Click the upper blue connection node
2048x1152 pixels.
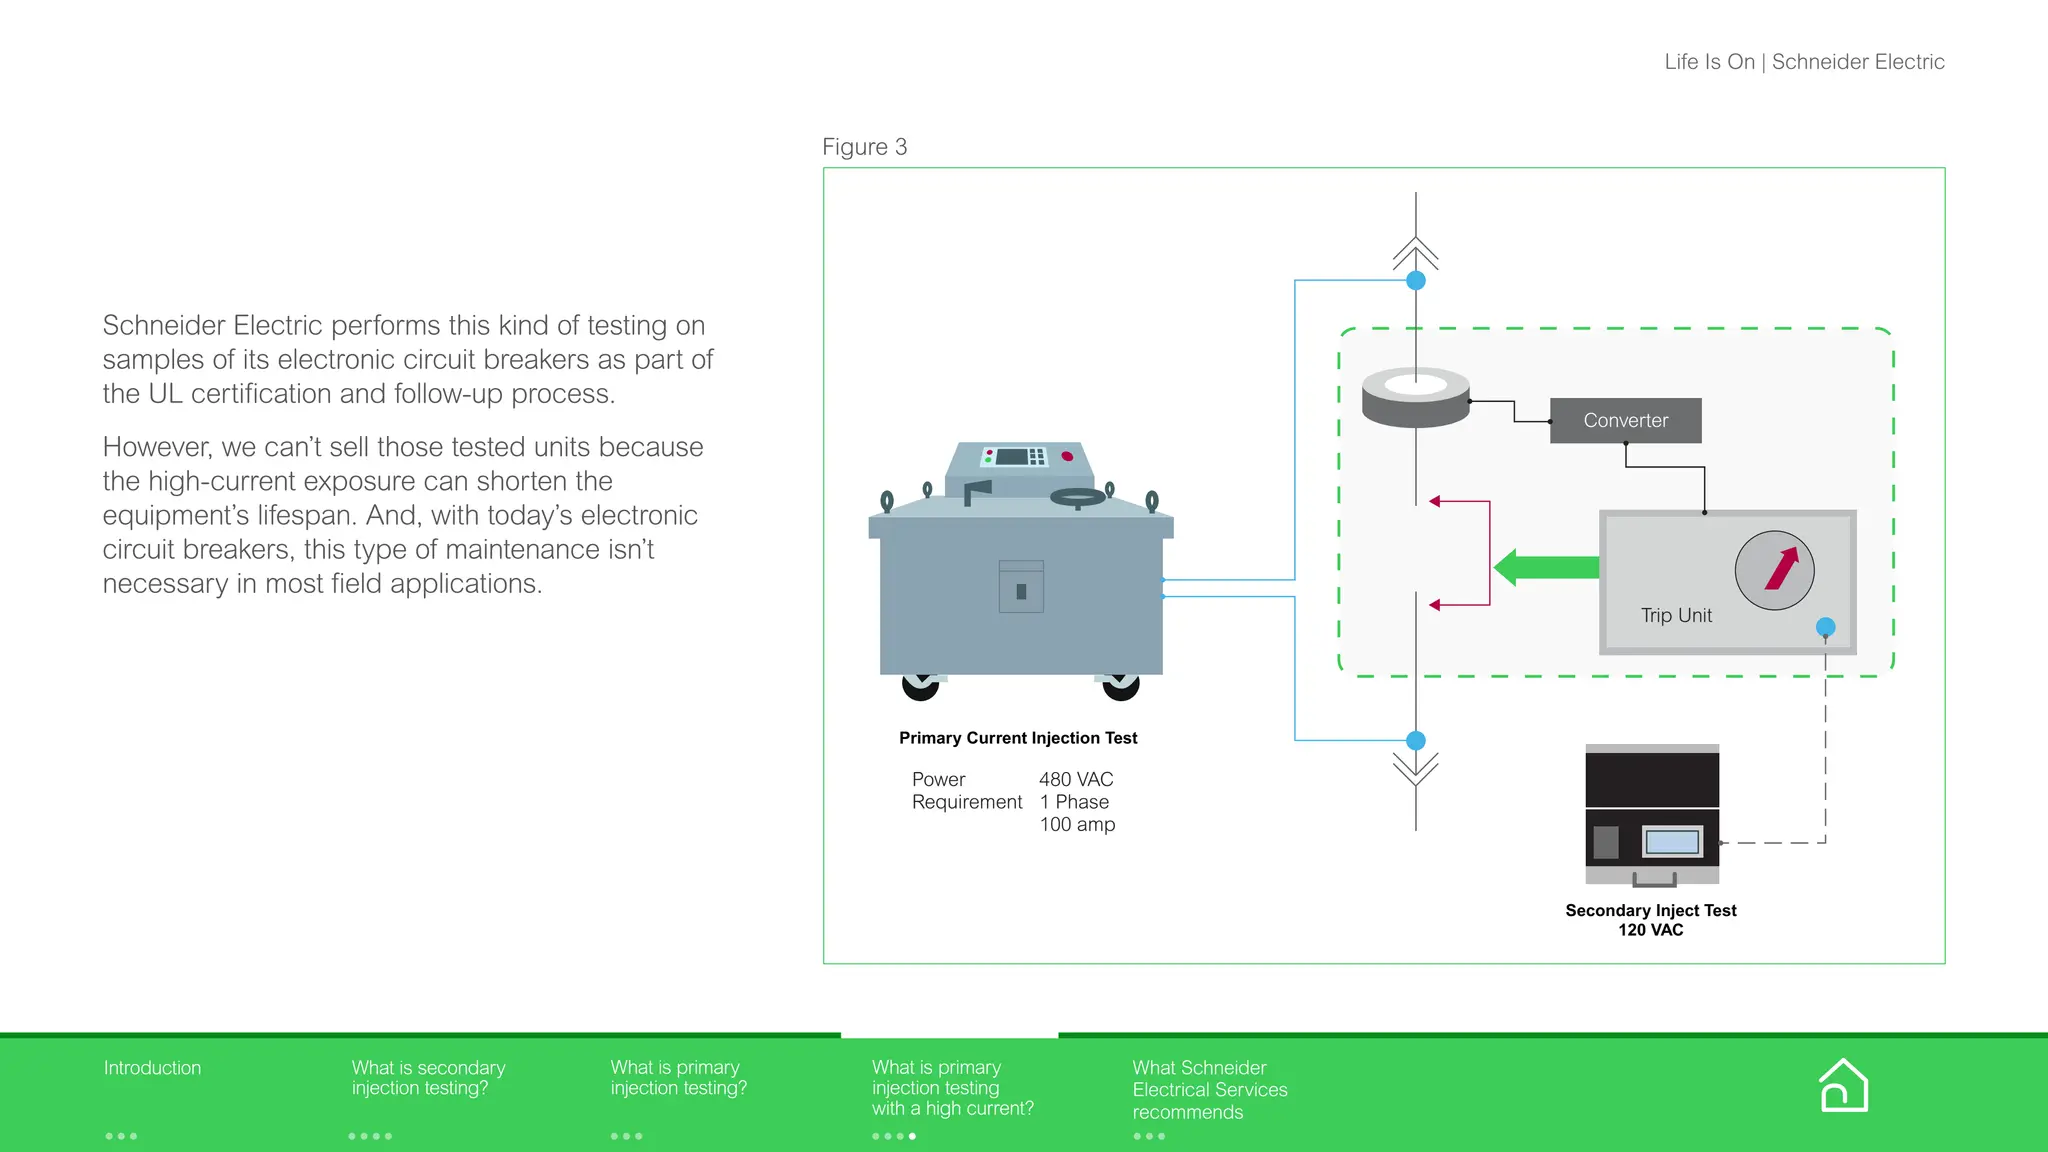tap(1416, 281)
